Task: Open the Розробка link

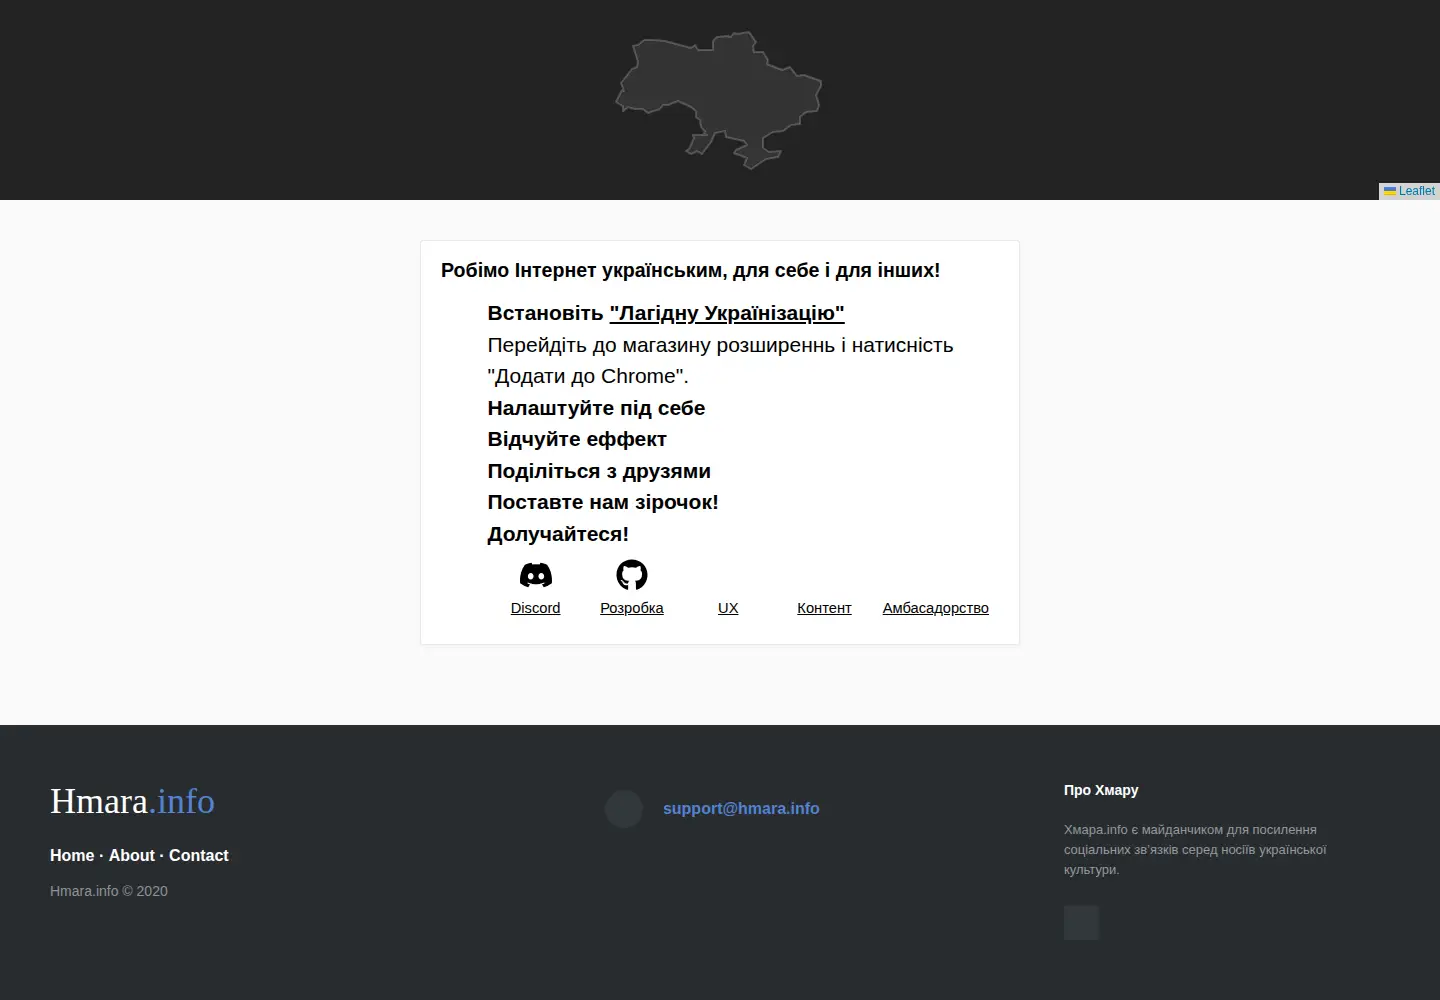Action: pyautogui.click(x=632, y=608)
